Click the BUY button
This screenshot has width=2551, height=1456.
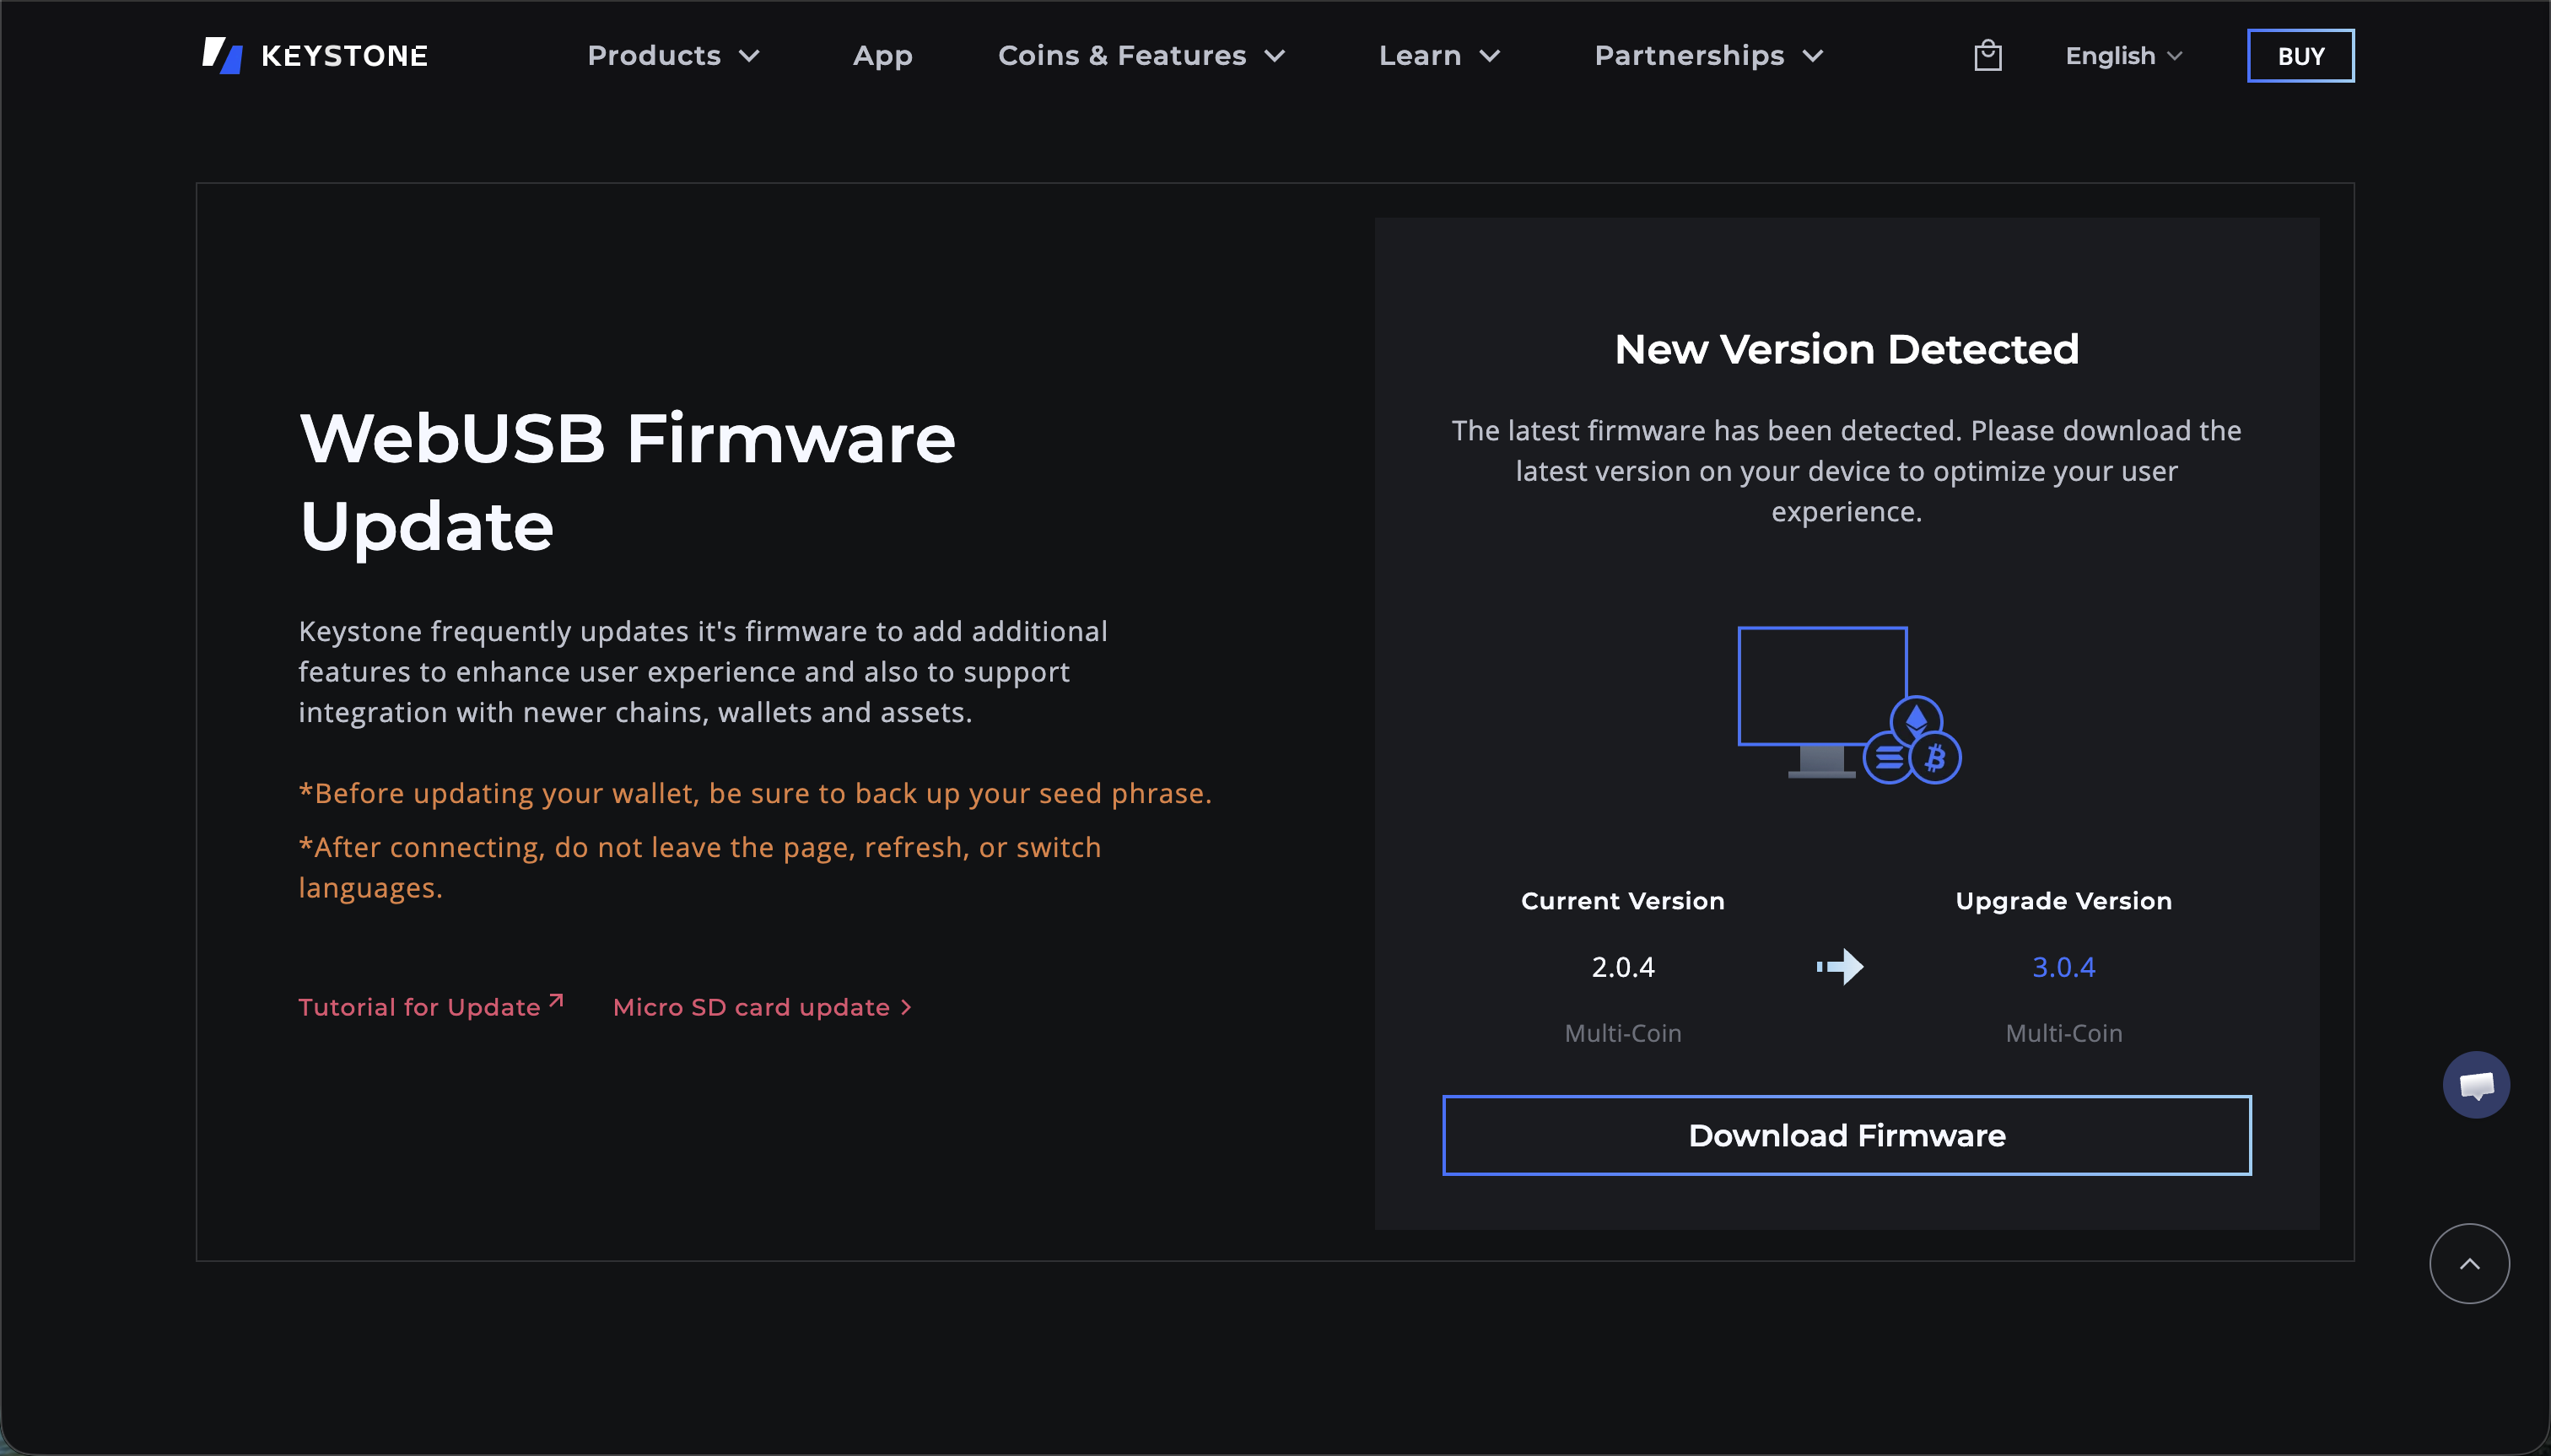click(x=2300, y=56)
